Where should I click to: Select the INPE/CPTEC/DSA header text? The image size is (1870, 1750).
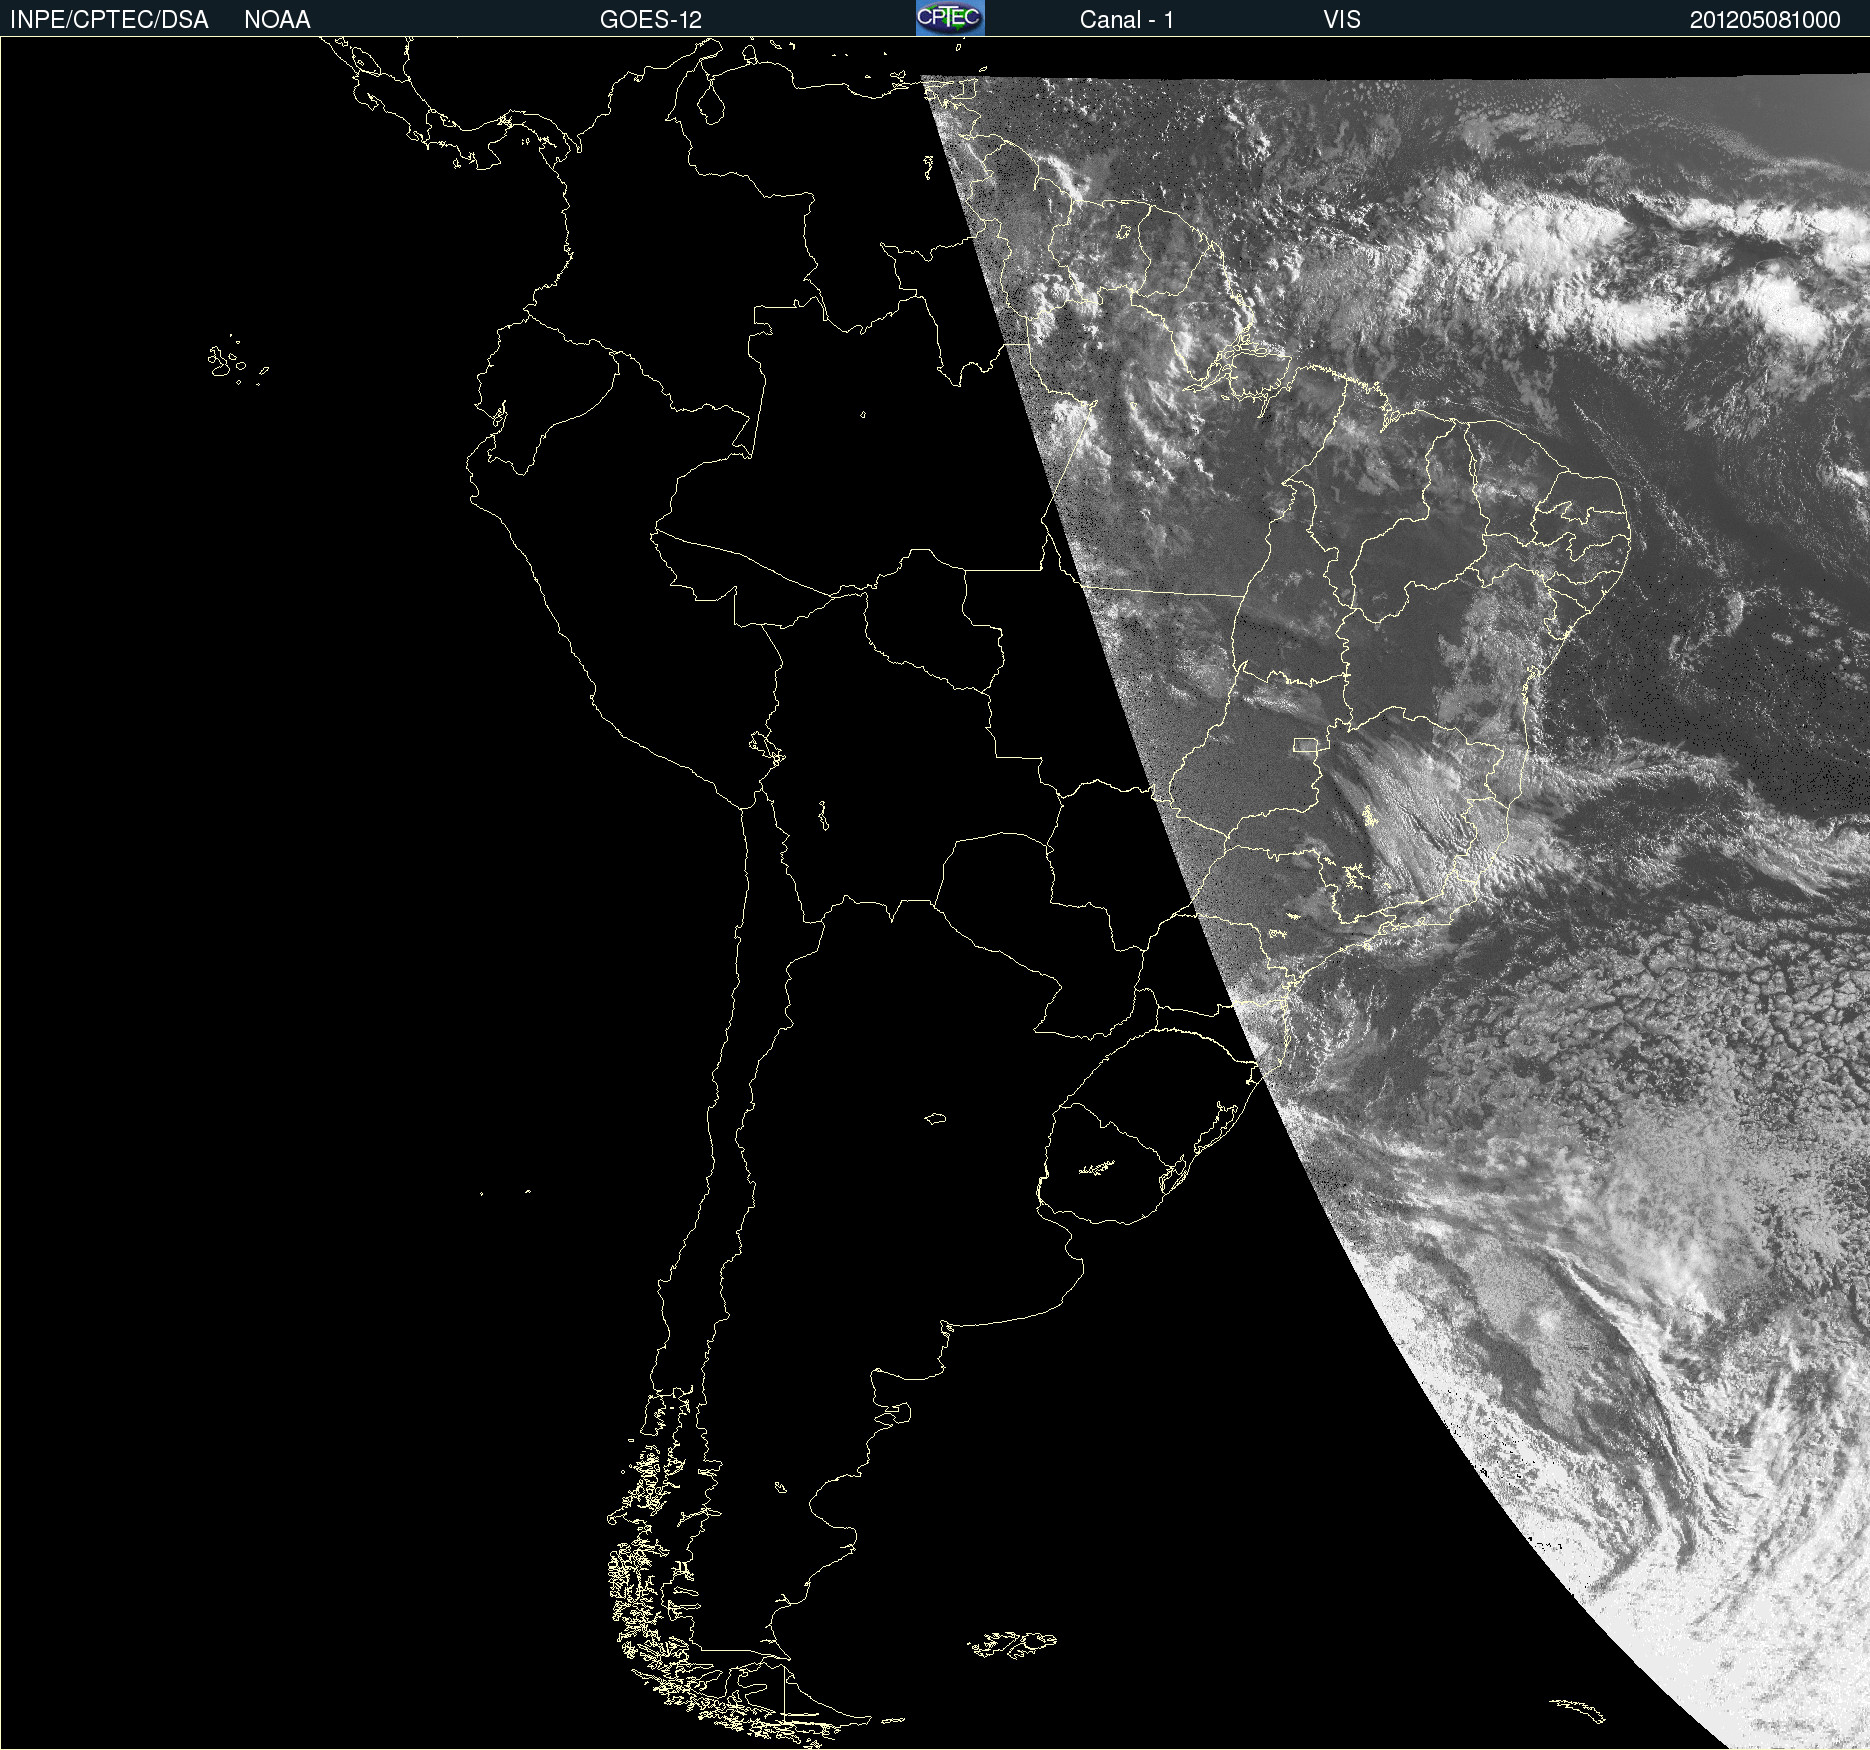109,20
